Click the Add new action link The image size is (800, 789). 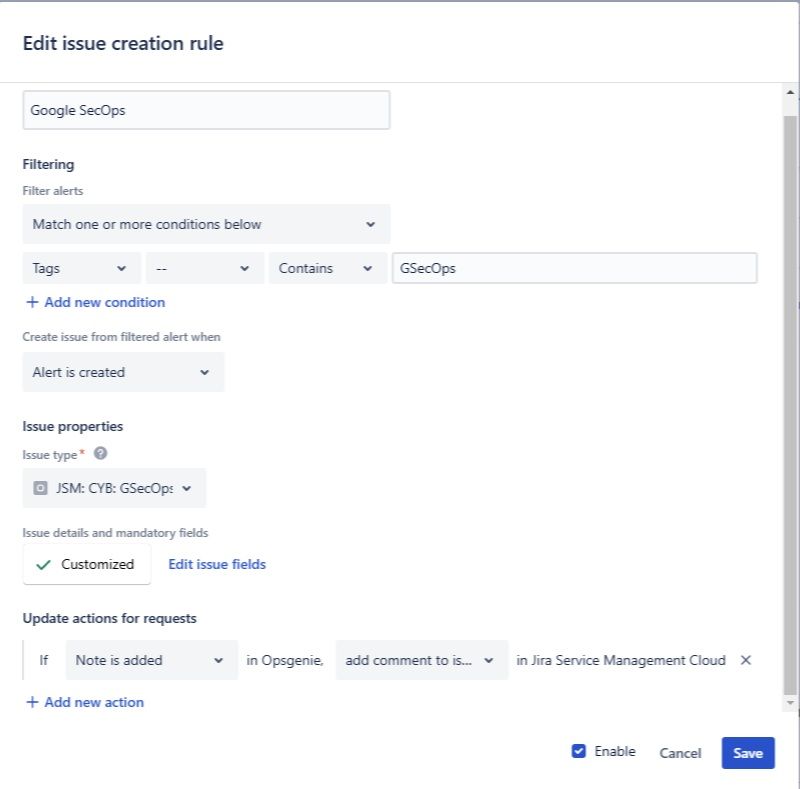[x=94, y=702]
